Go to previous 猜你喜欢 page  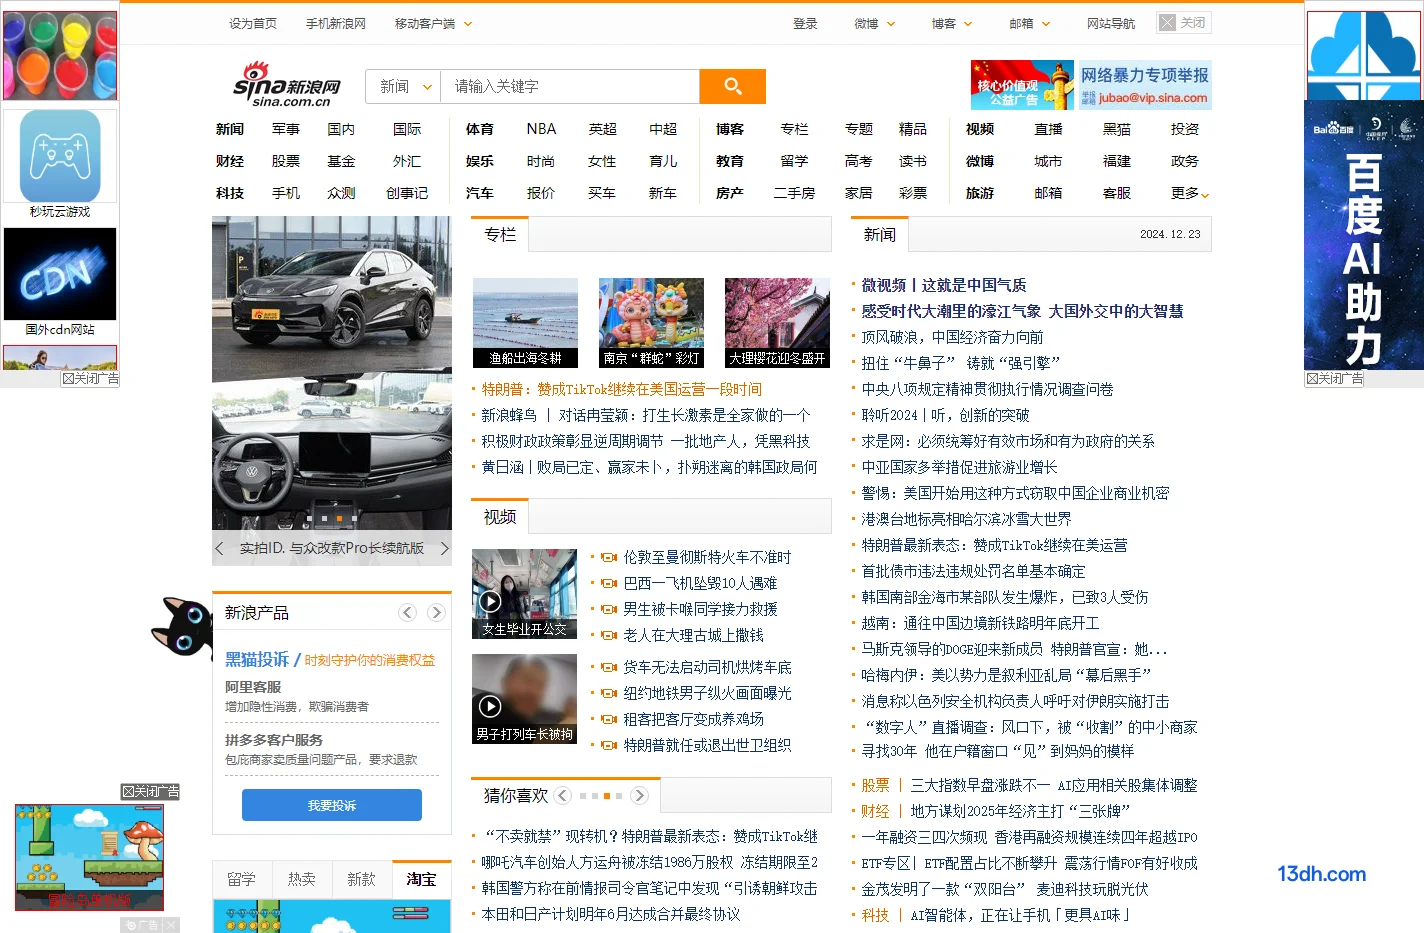(x=562, y=795)
